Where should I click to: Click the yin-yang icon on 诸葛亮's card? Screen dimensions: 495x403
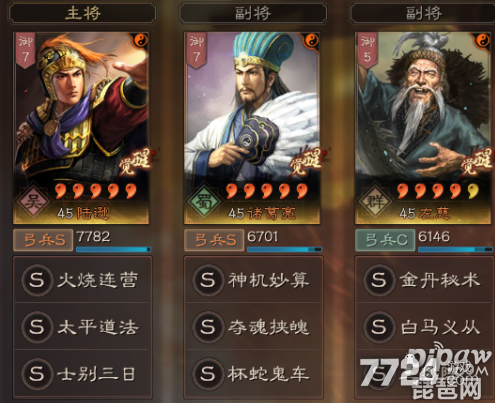312,41
